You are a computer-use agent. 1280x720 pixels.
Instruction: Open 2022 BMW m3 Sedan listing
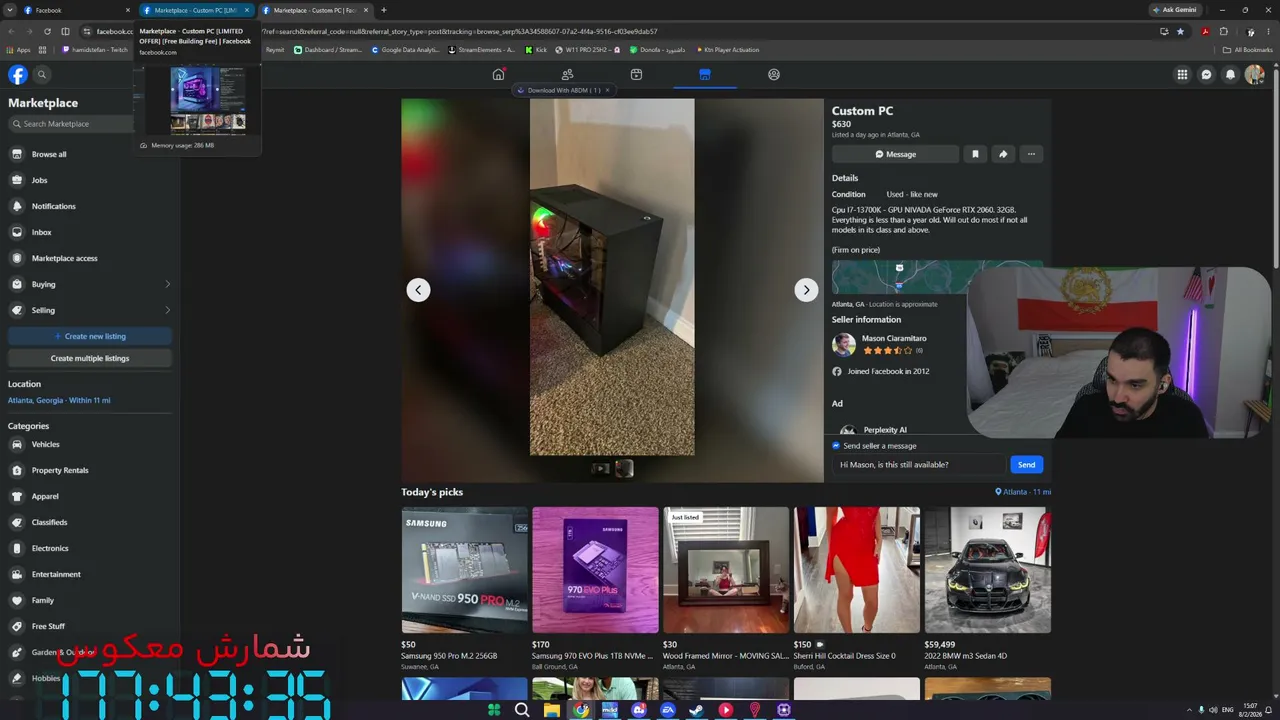click(x=987, y=589)
